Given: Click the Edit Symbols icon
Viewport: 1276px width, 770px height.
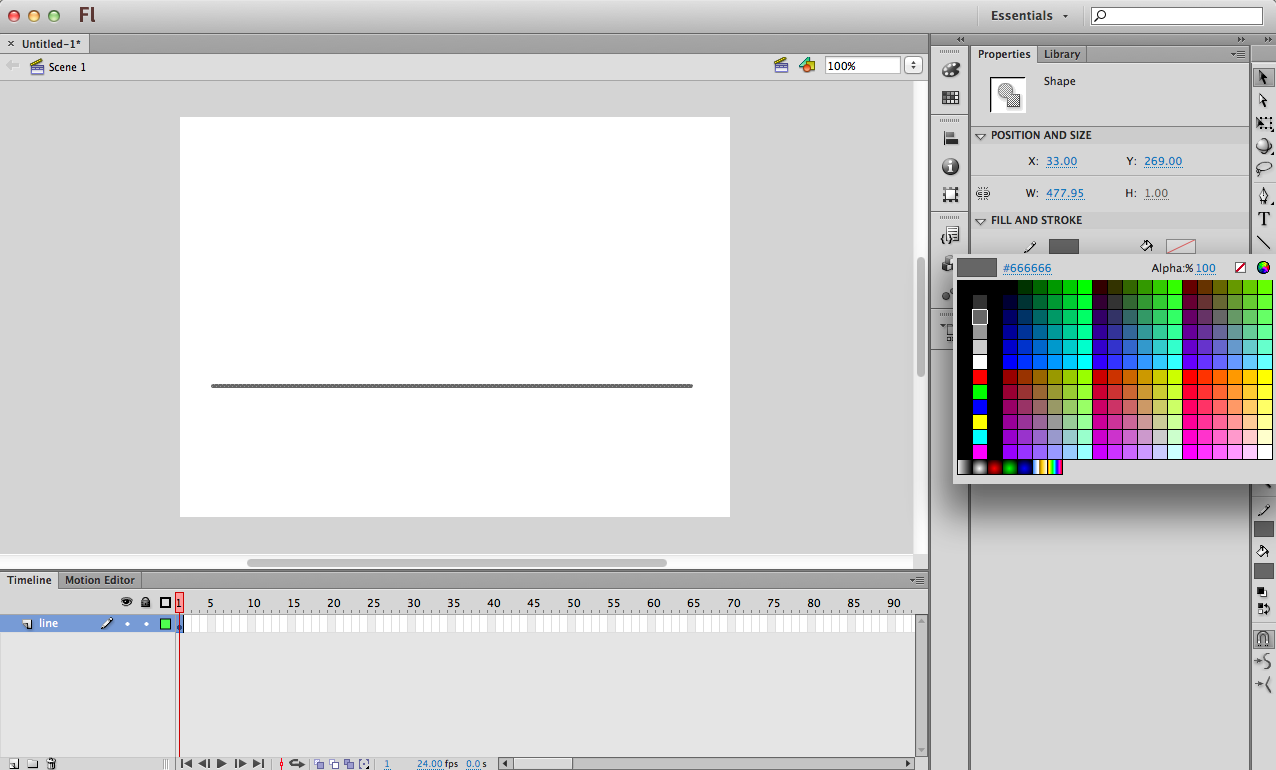Looking at the screenshot, I should click(x=807, y=65).
